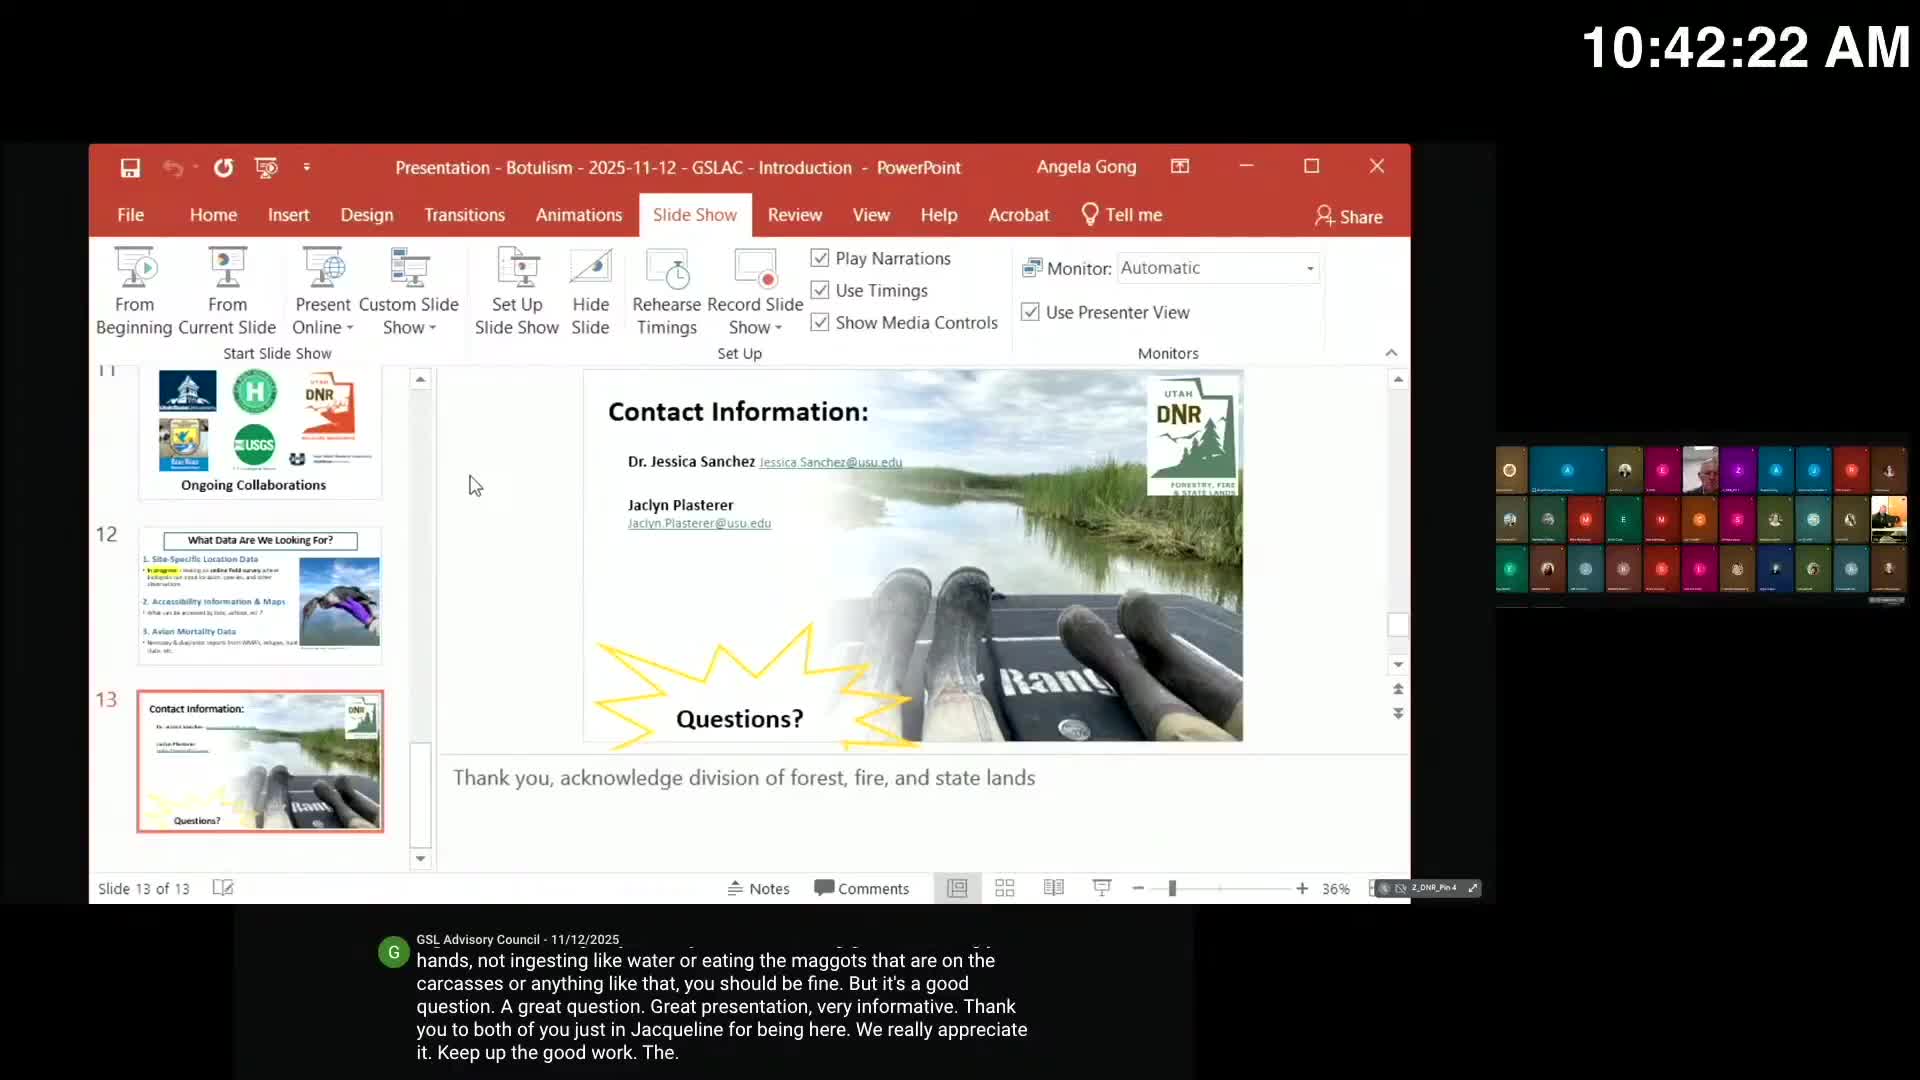The height and width of the screenshot is (1080, 1920).
Task: Click the Save icon in title bar
Action: 130,168
